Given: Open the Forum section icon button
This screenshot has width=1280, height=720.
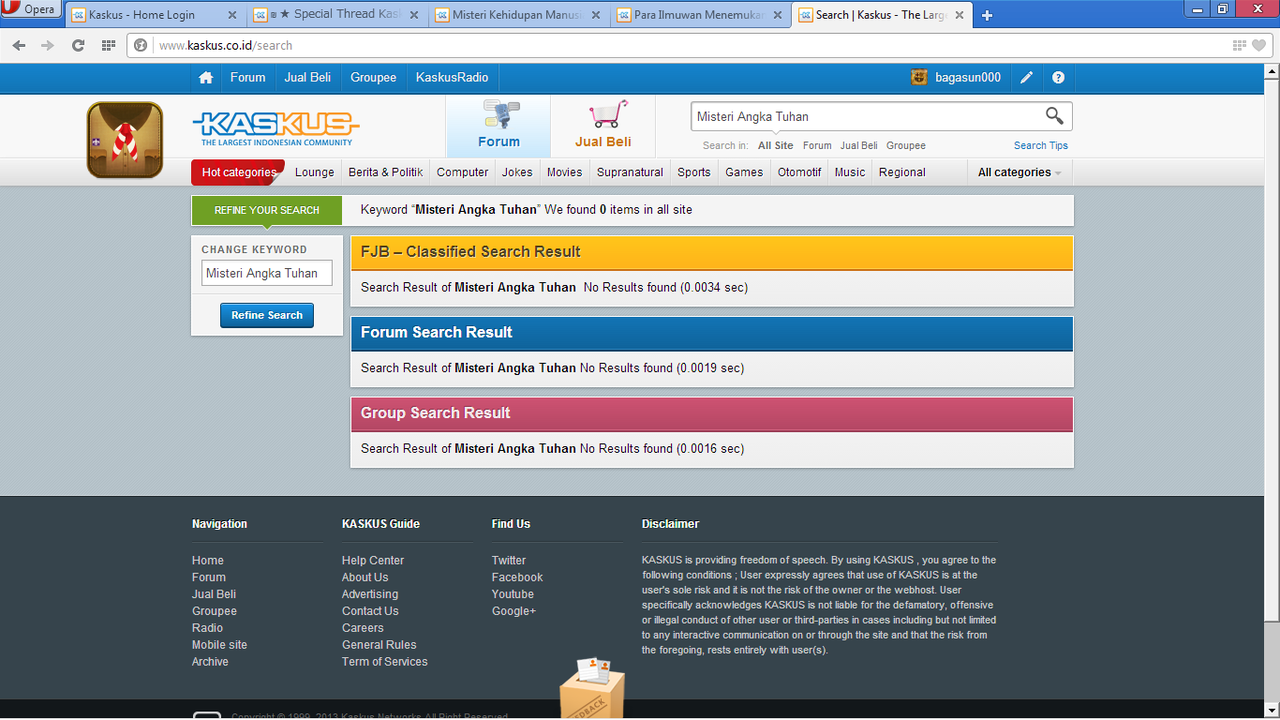Looking at the screenshot, I should point(498,125).
